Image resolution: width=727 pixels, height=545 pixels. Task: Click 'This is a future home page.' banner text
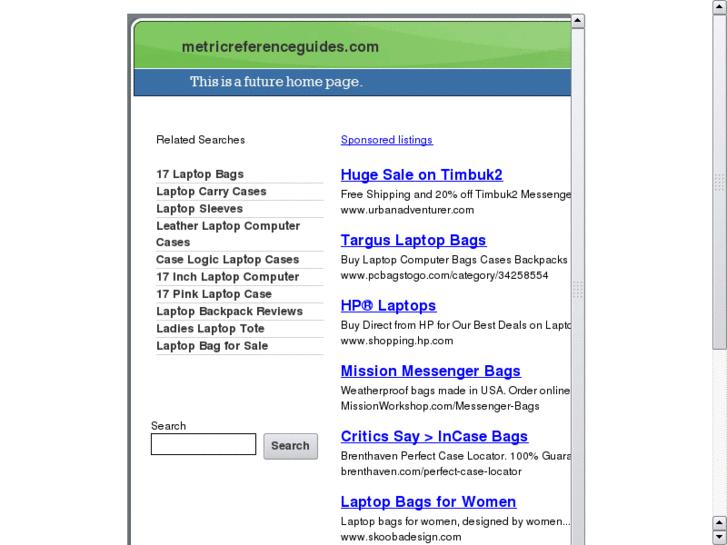tap(276, 82)
